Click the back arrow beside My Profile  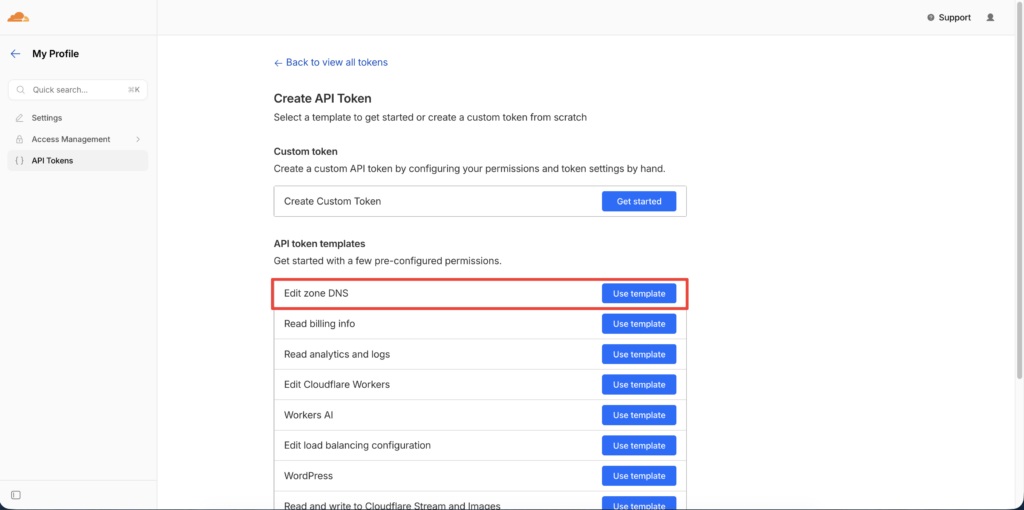click(16, 54)
